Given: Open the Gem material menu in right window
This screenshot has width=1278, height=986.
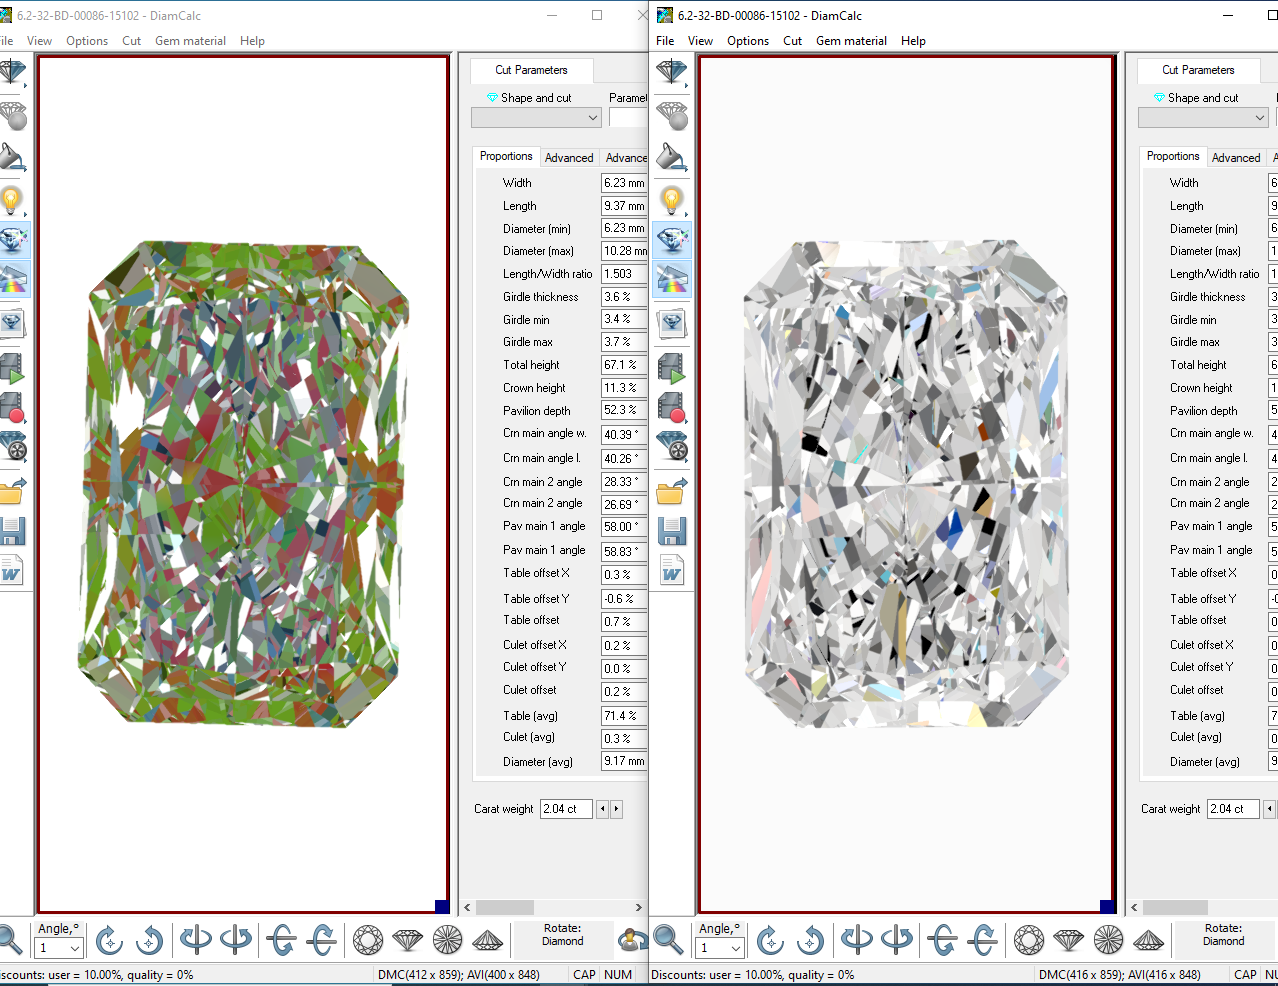Looking at the screenshot, I should (x=851, y=41).
